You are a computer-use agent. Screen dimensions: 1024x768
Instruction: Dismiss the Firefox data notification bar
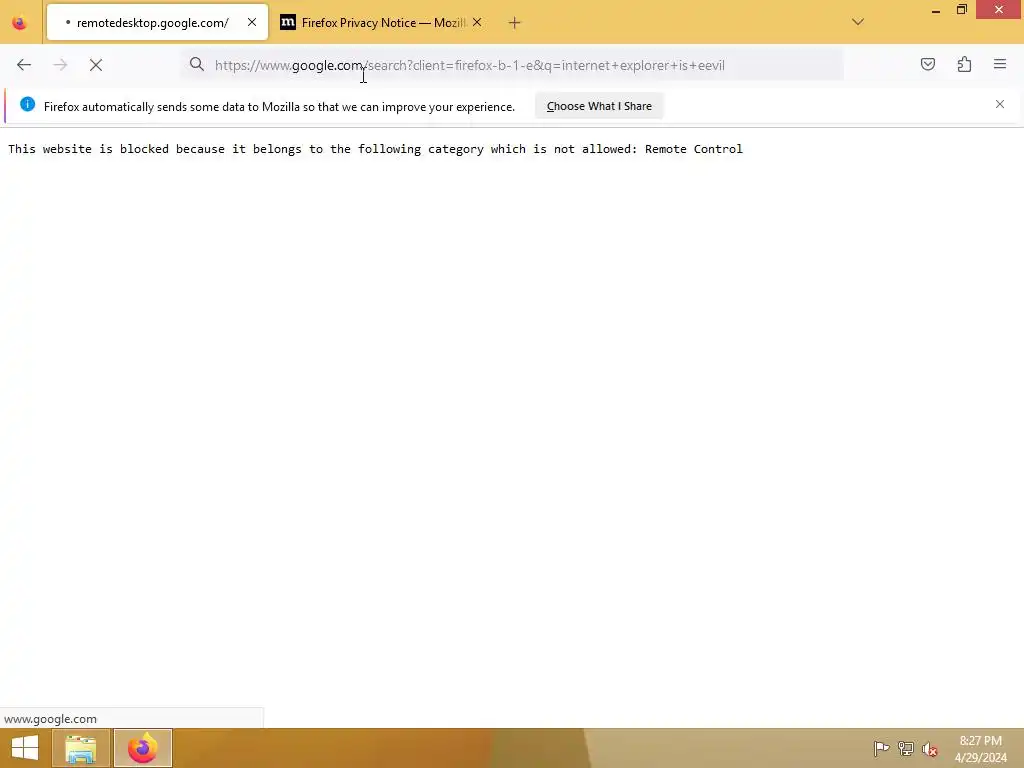[1000, 104]
